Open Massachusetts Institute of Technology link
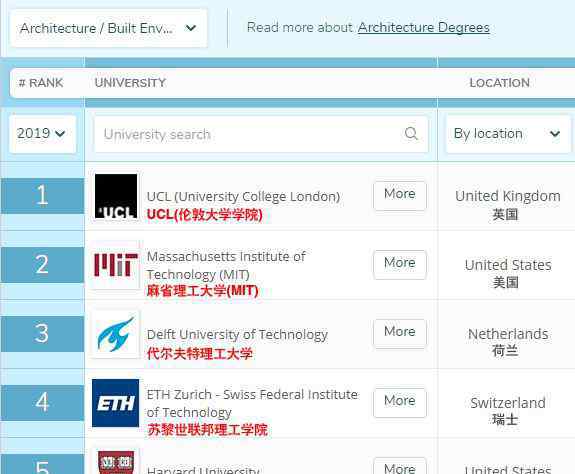This screenshot has height=474, width=575. 226,265
